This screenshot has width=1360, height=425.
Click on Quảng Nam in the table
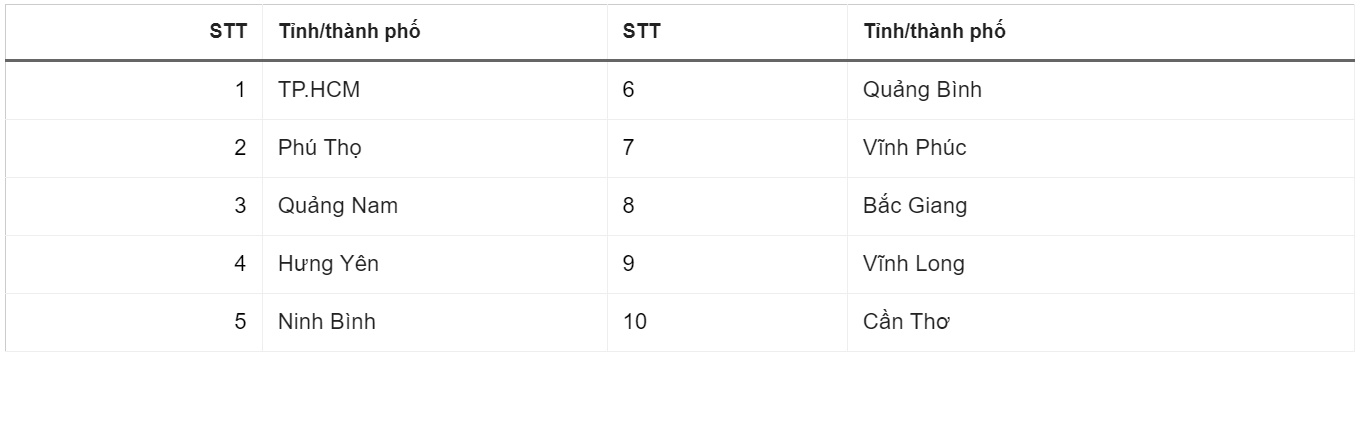pyautogui.click(x=338, y=206)
